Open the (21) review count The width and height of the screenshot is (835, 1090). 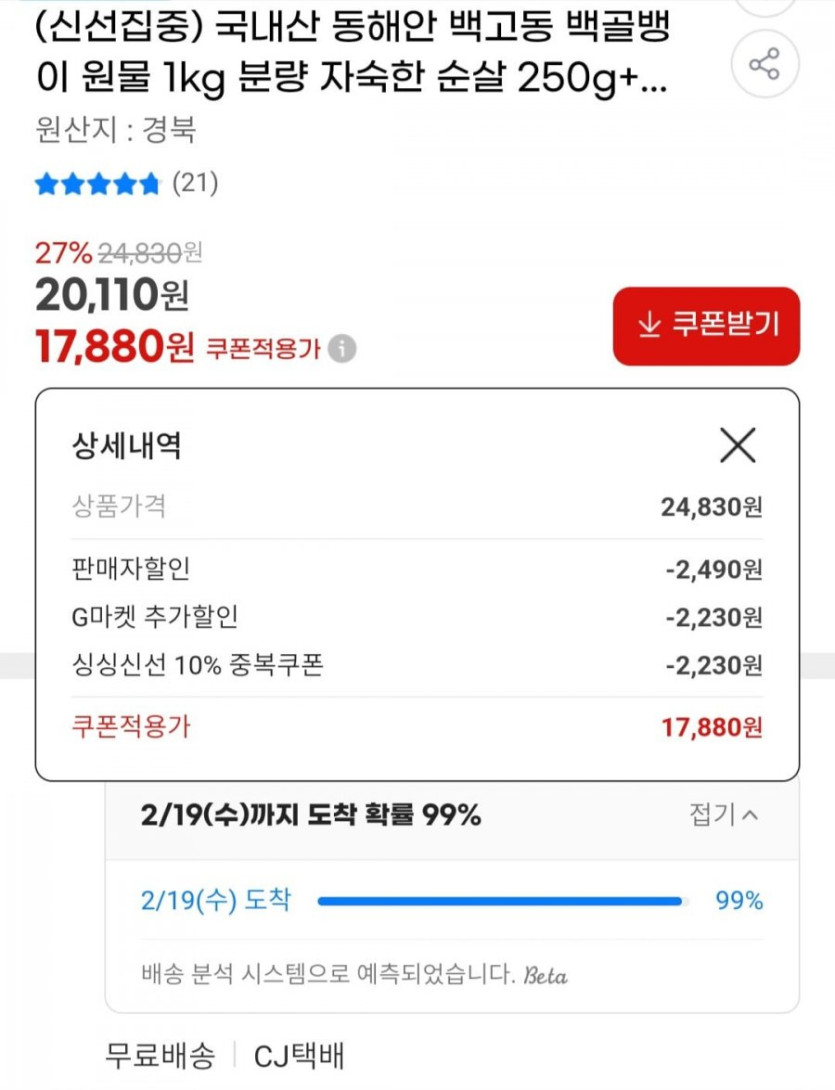point(195,183)
